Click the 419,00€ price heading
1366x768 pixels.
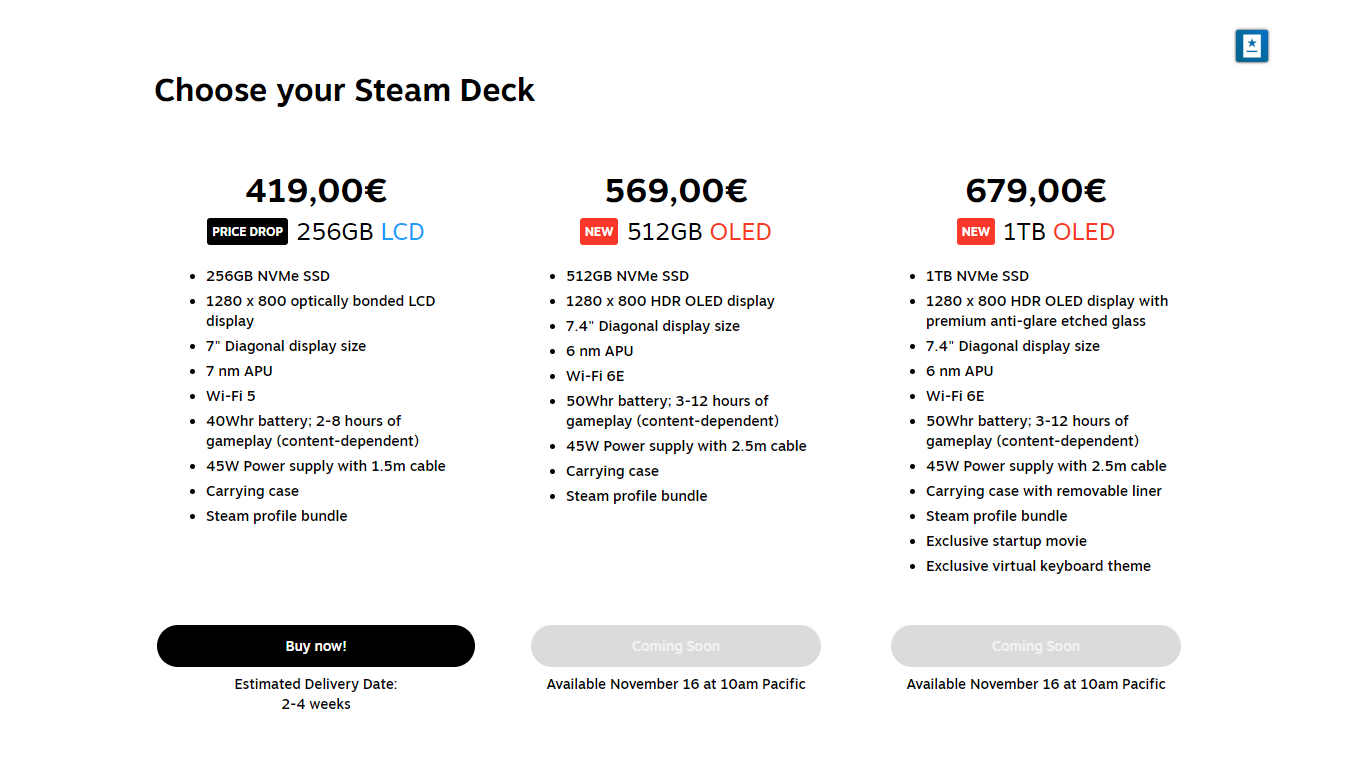point(317,190)
